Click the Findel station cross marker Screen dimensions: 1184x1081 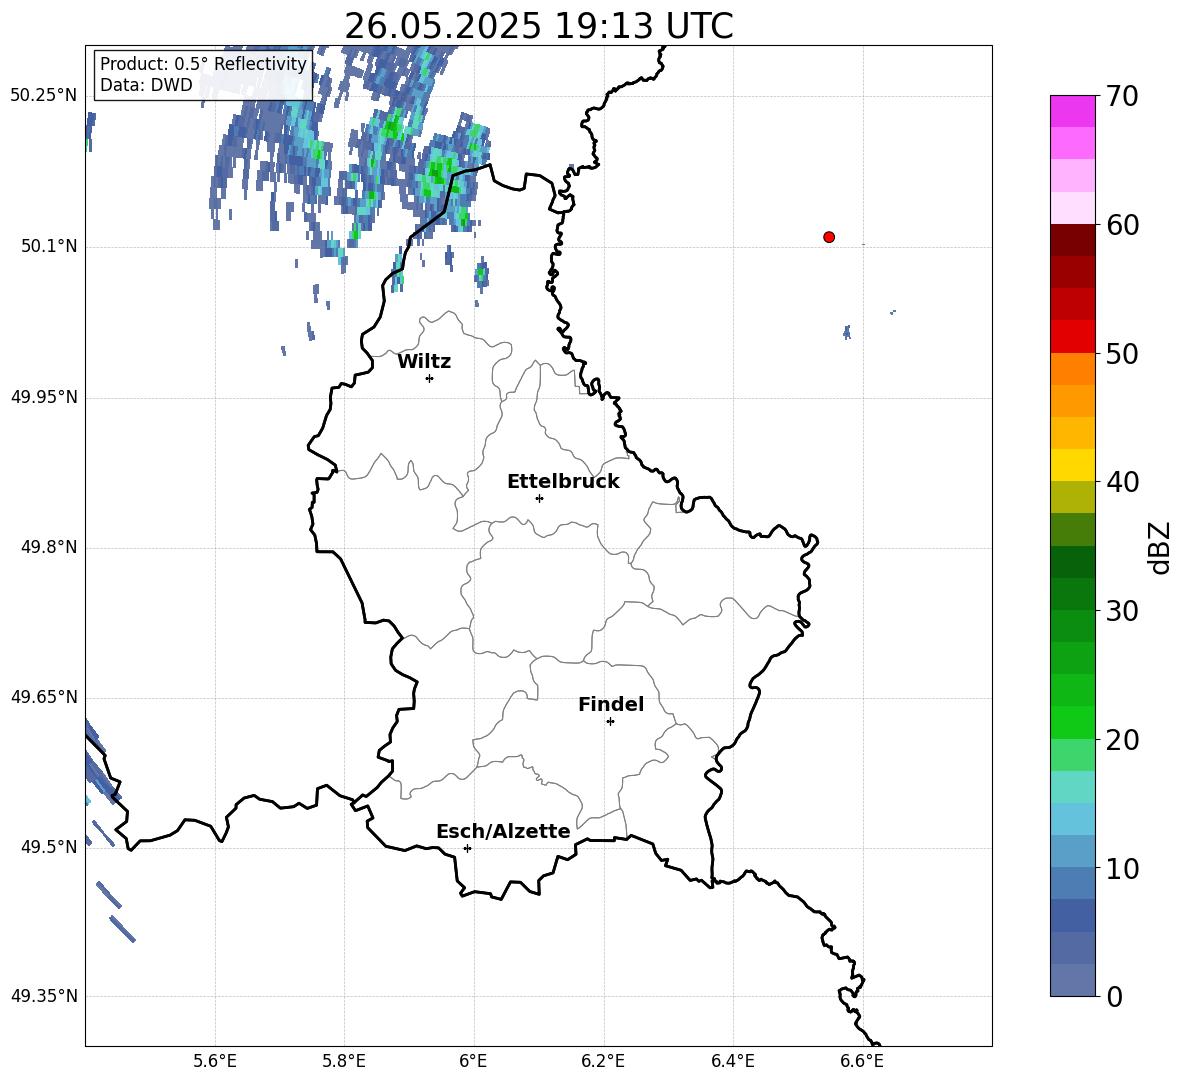[610, 722]
